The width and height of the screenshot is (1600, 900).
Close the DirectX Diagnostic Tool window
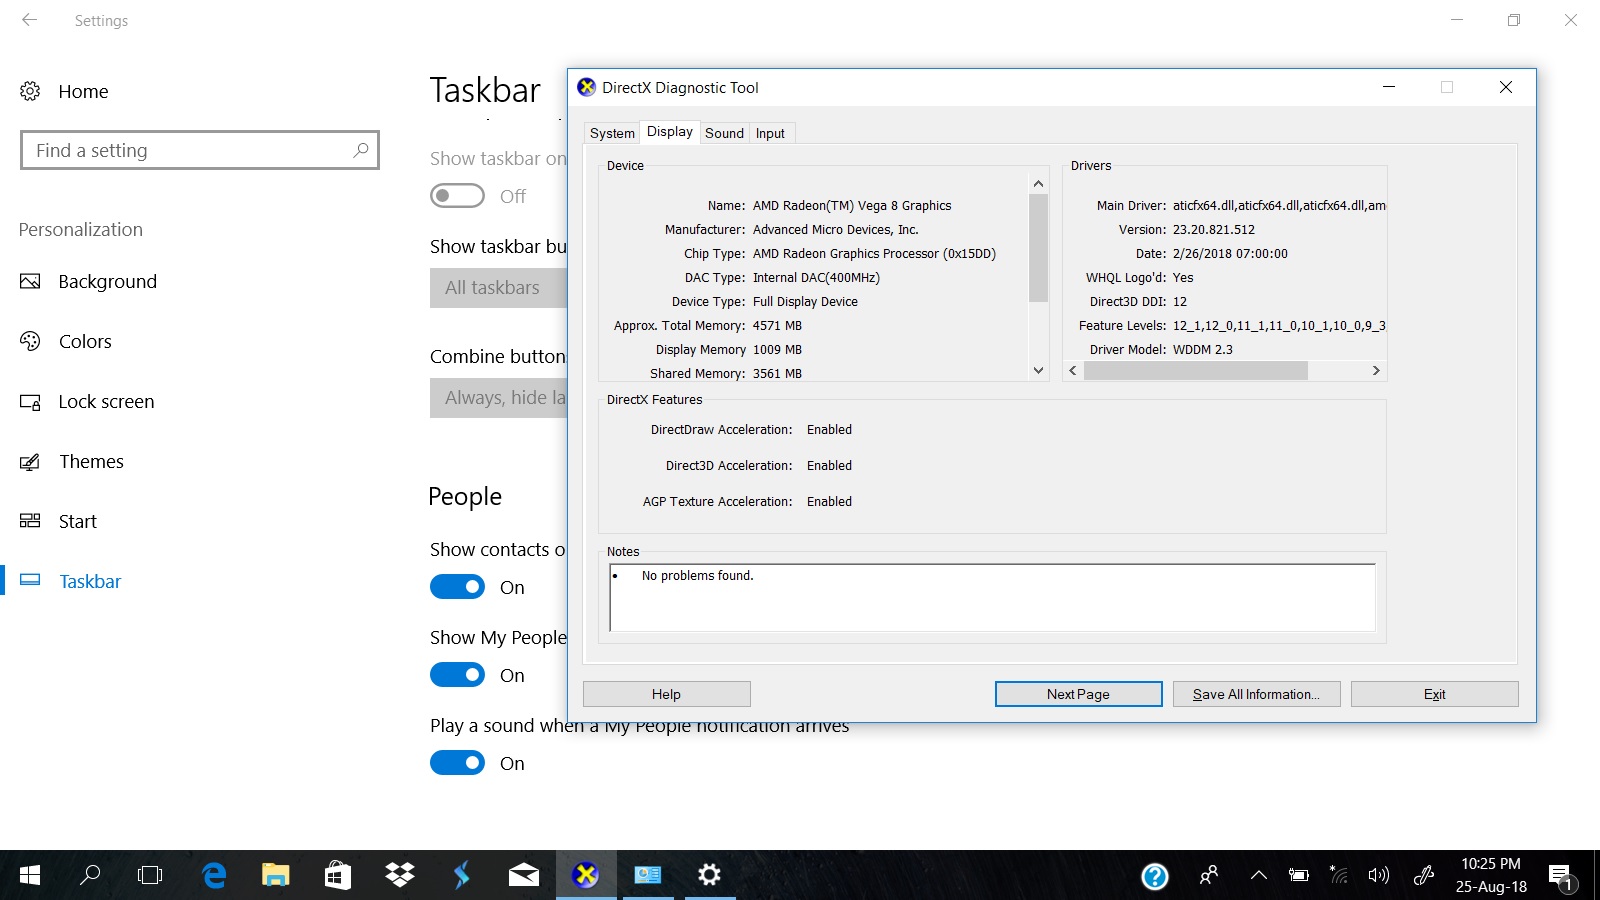pos(1506,87)
